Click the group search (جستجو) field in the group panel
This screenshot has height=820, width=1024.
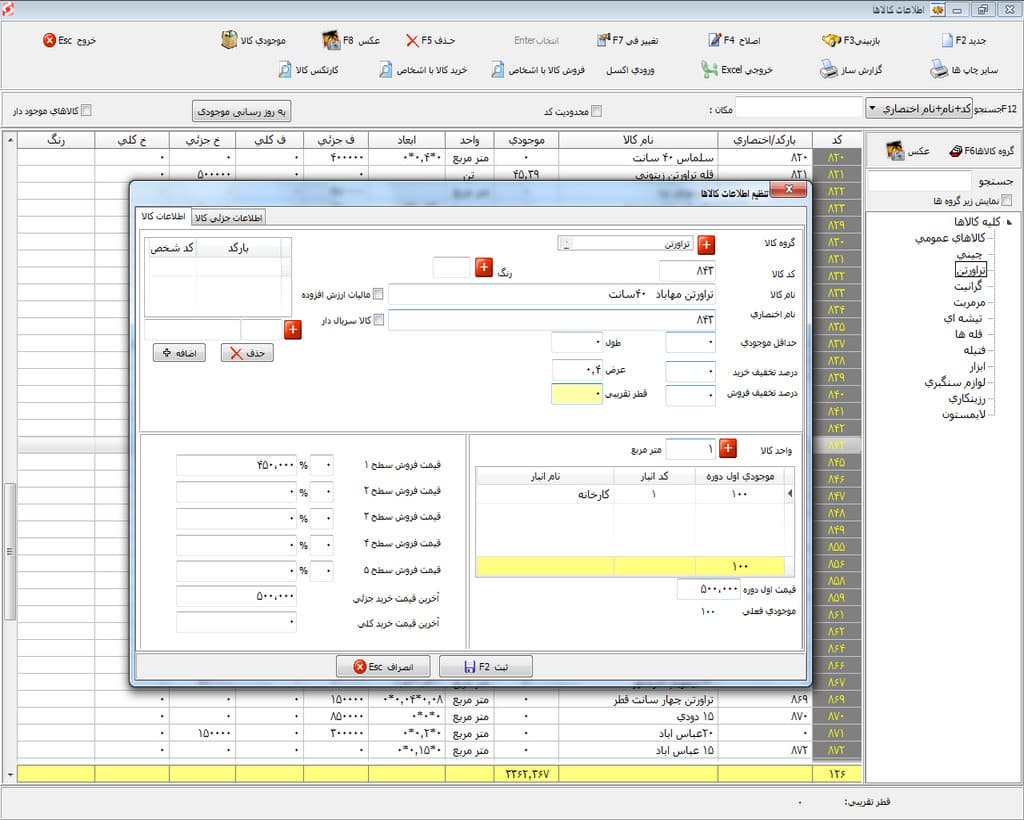(x=919, y=181)
